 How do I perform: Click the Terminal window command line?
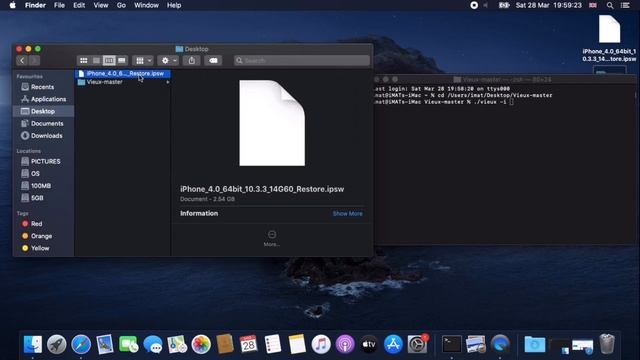pos(443,102)
